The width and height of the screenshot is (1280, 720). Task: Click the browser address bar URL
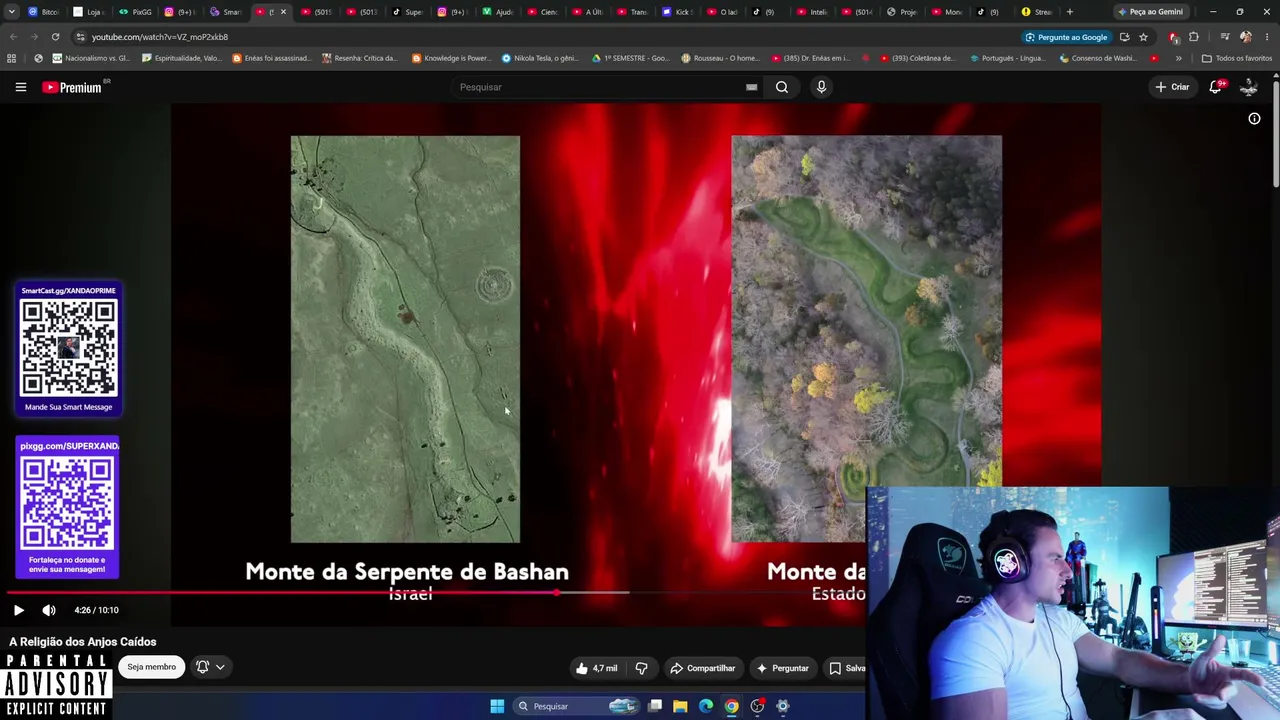pyautogui.click(x=160, y=37)
